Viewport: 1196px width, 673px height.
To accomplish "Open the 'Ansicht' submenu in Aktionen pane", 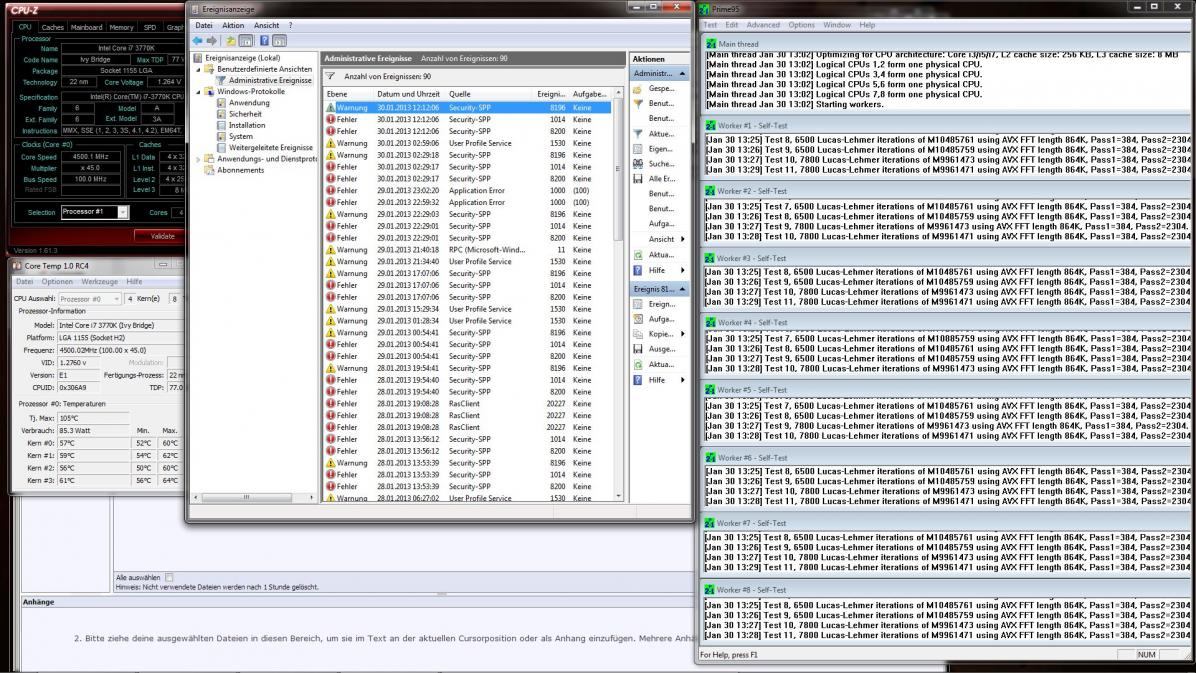I will tap(661, 239).
